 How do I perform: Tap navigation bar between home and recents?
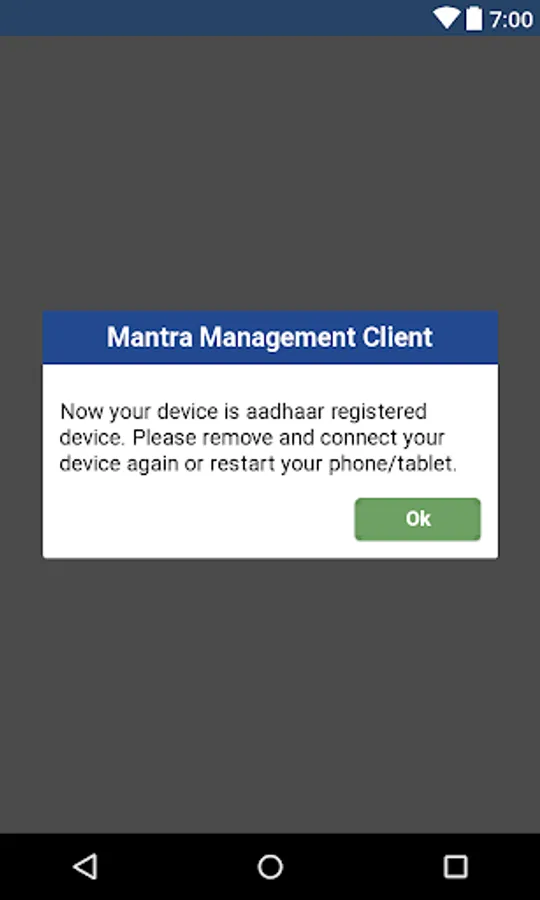363,867
